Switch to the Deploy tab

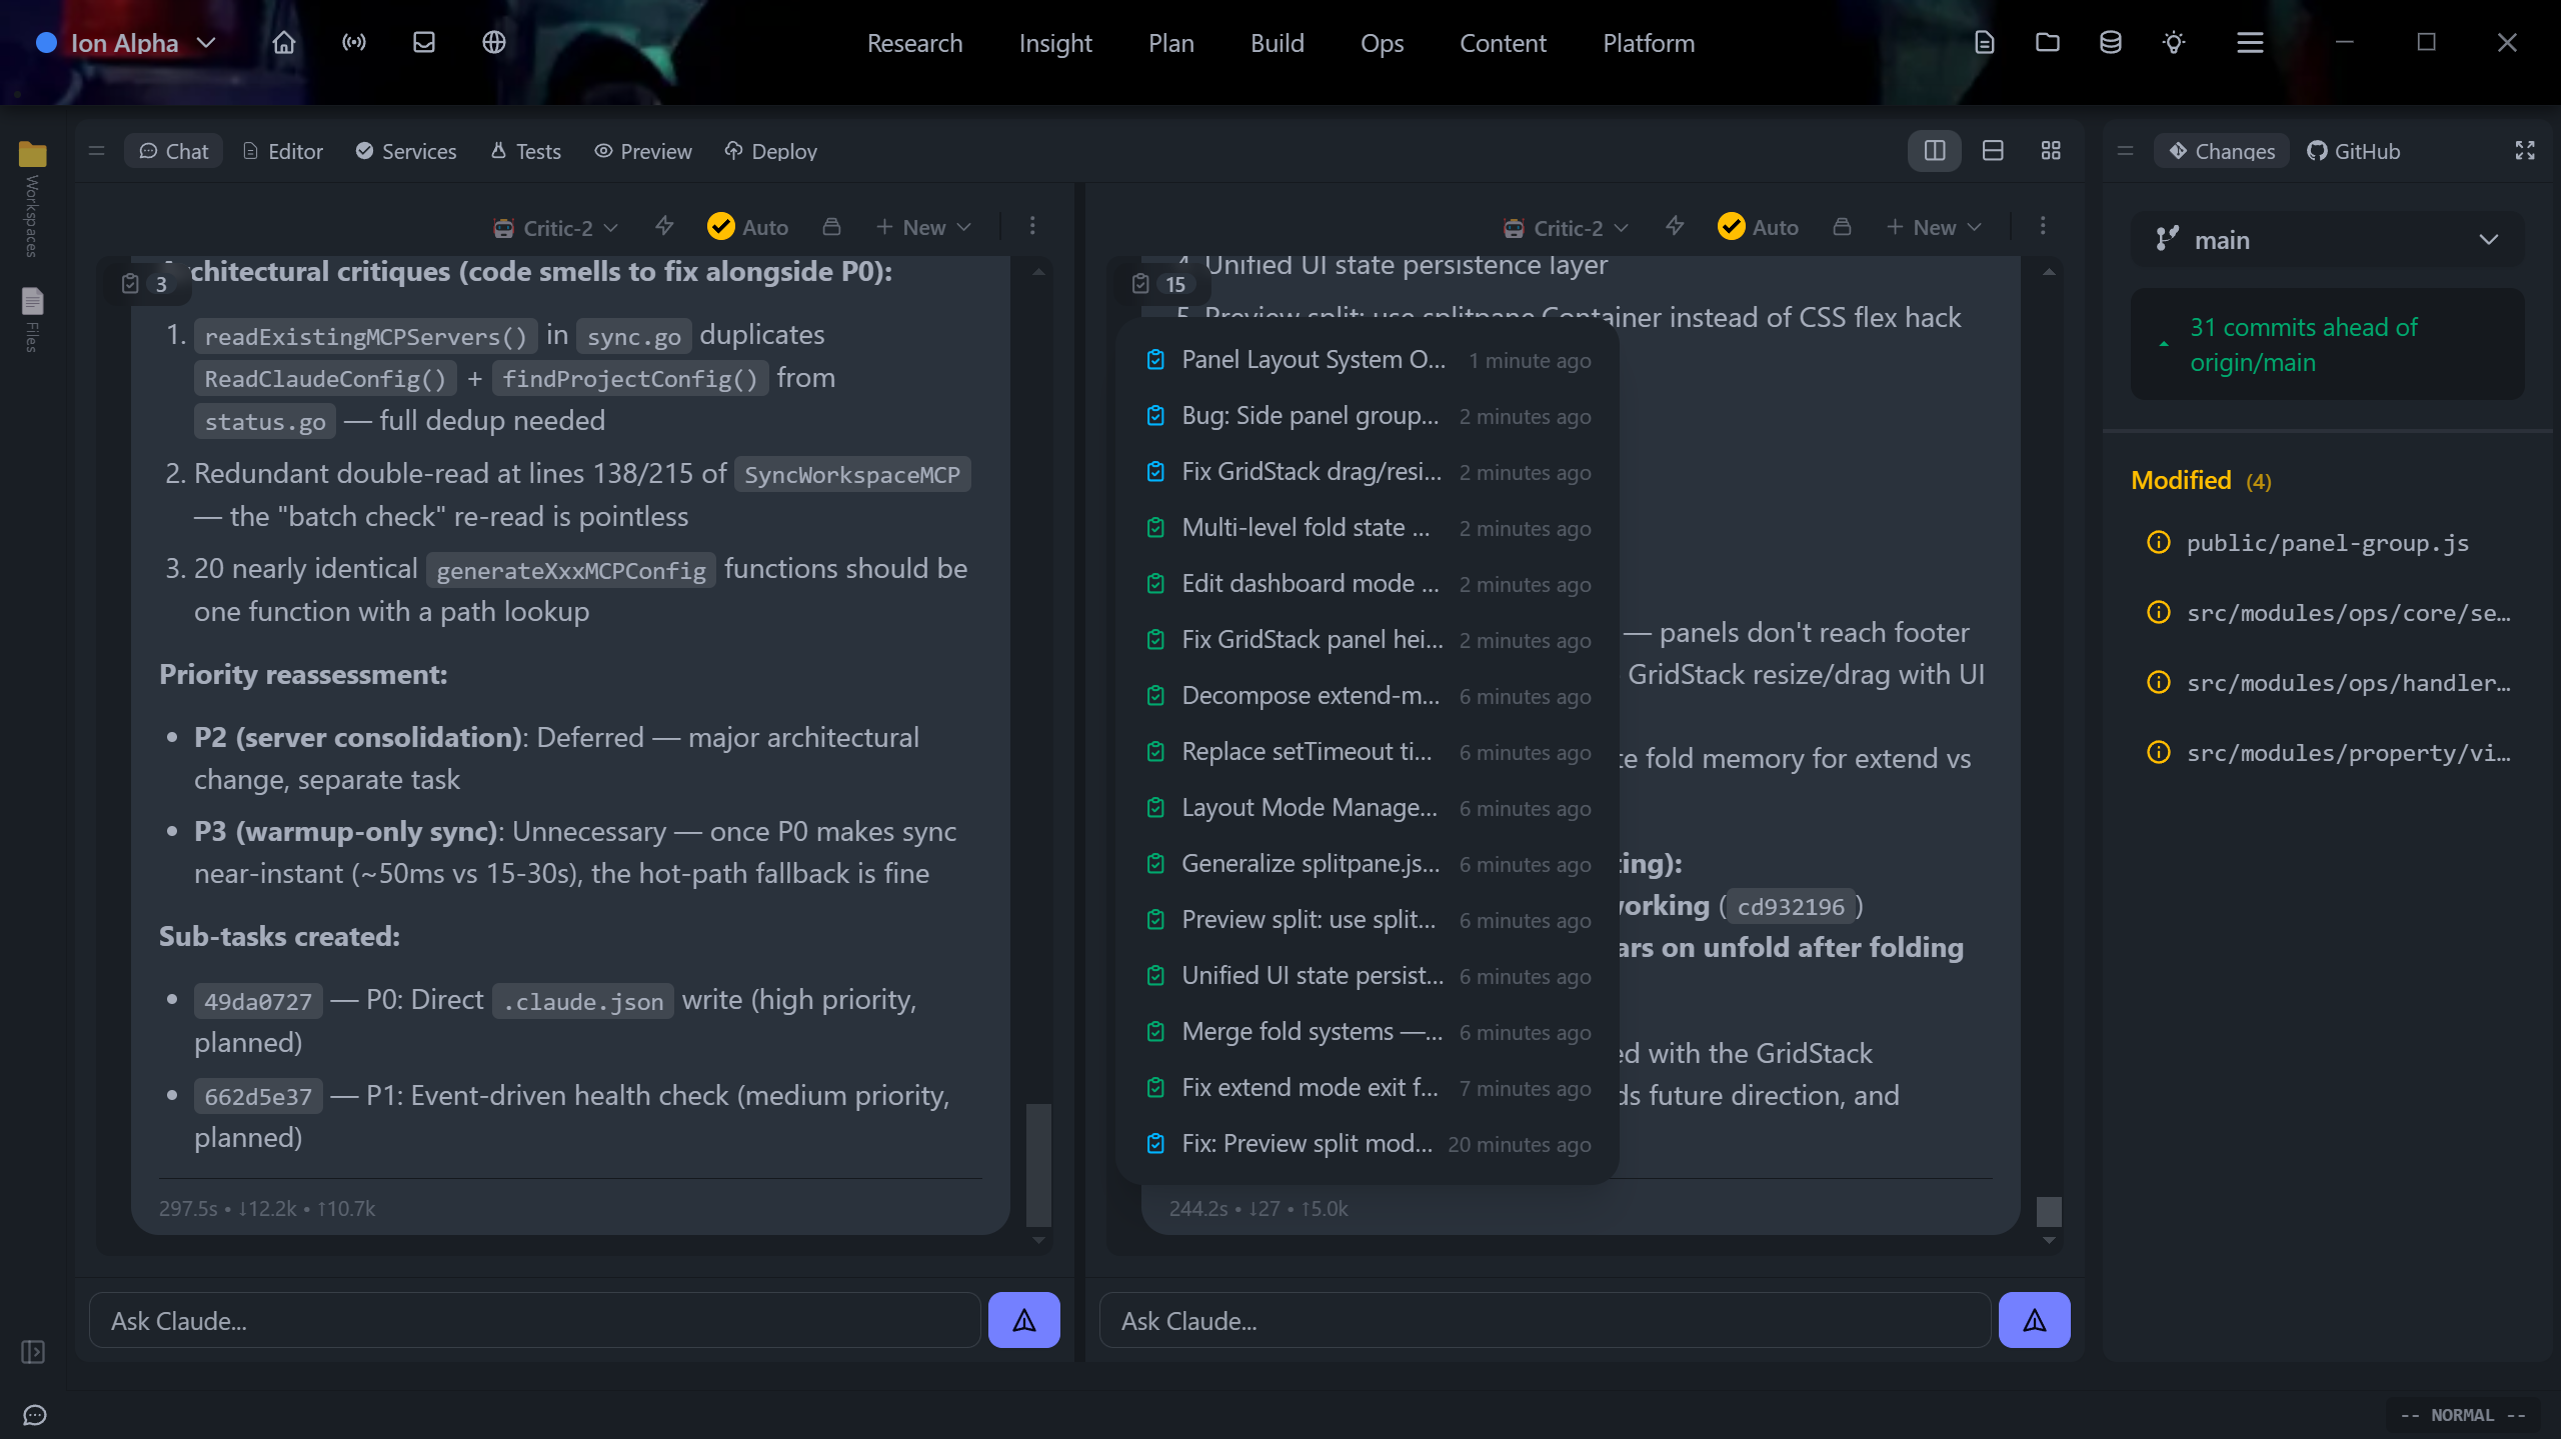click(x=770, y=151)
